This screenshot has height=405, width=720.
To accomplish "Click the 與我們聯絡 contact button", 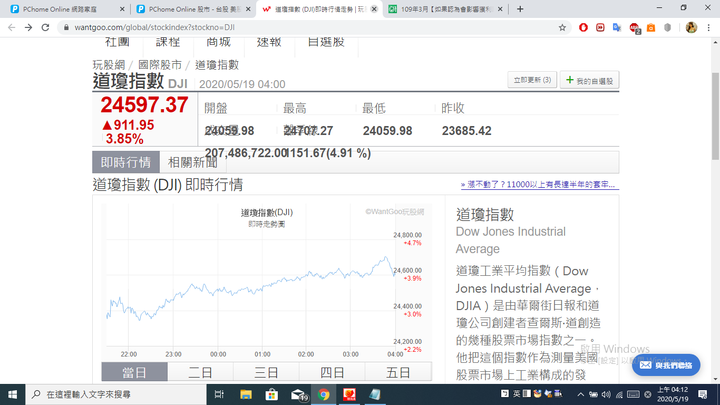I will [666, 365].
